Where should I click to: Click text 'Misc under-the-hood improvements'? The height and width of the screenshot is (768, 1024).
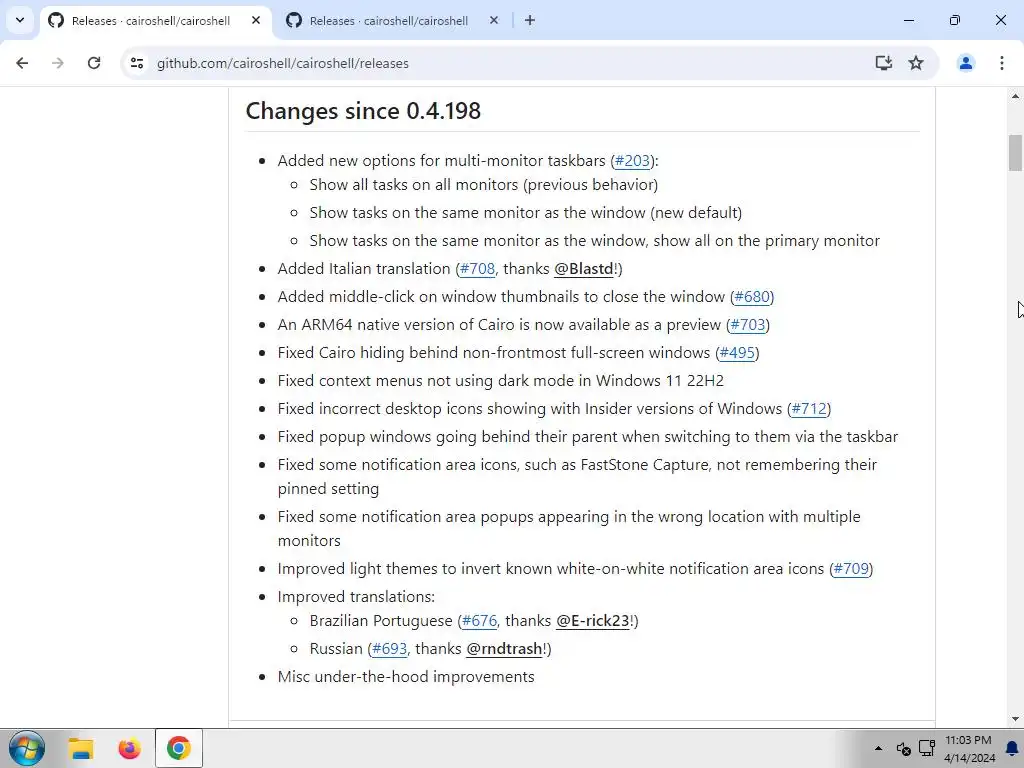(x=406, y=677)
